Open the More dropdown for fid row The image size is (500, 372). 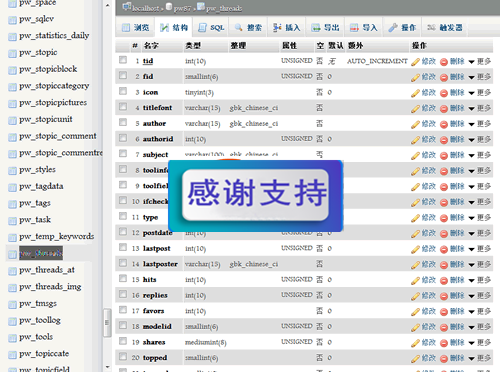pos(480,77)
